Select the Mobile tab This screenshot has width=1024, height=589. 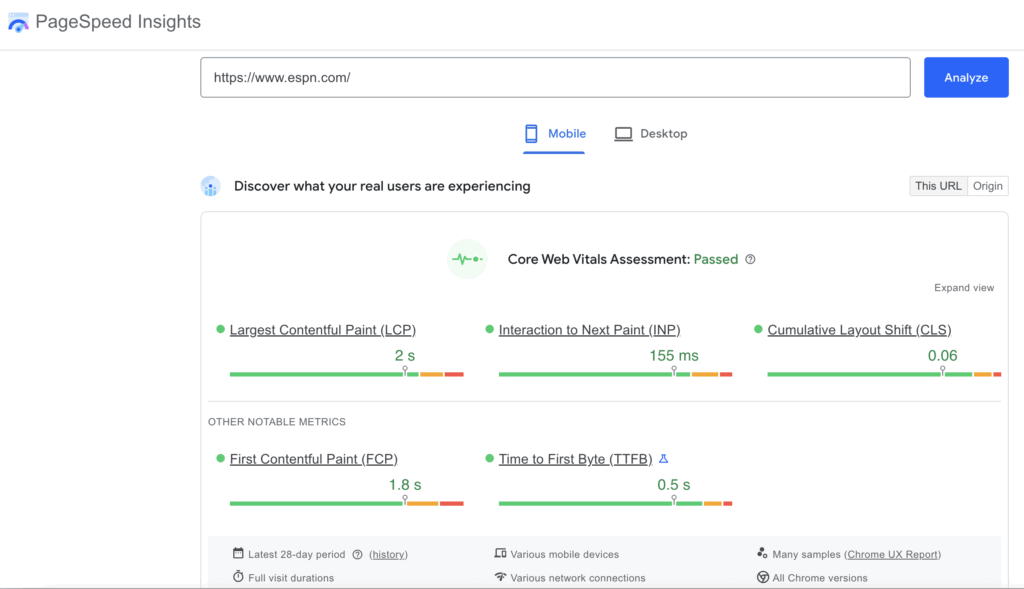[x=554, y=133]
